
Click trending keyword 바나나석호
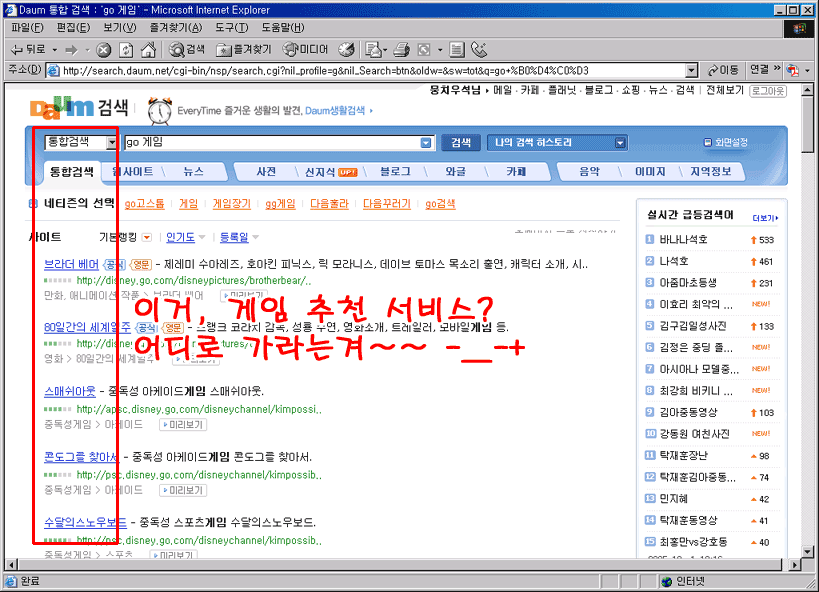click(683, 239)
